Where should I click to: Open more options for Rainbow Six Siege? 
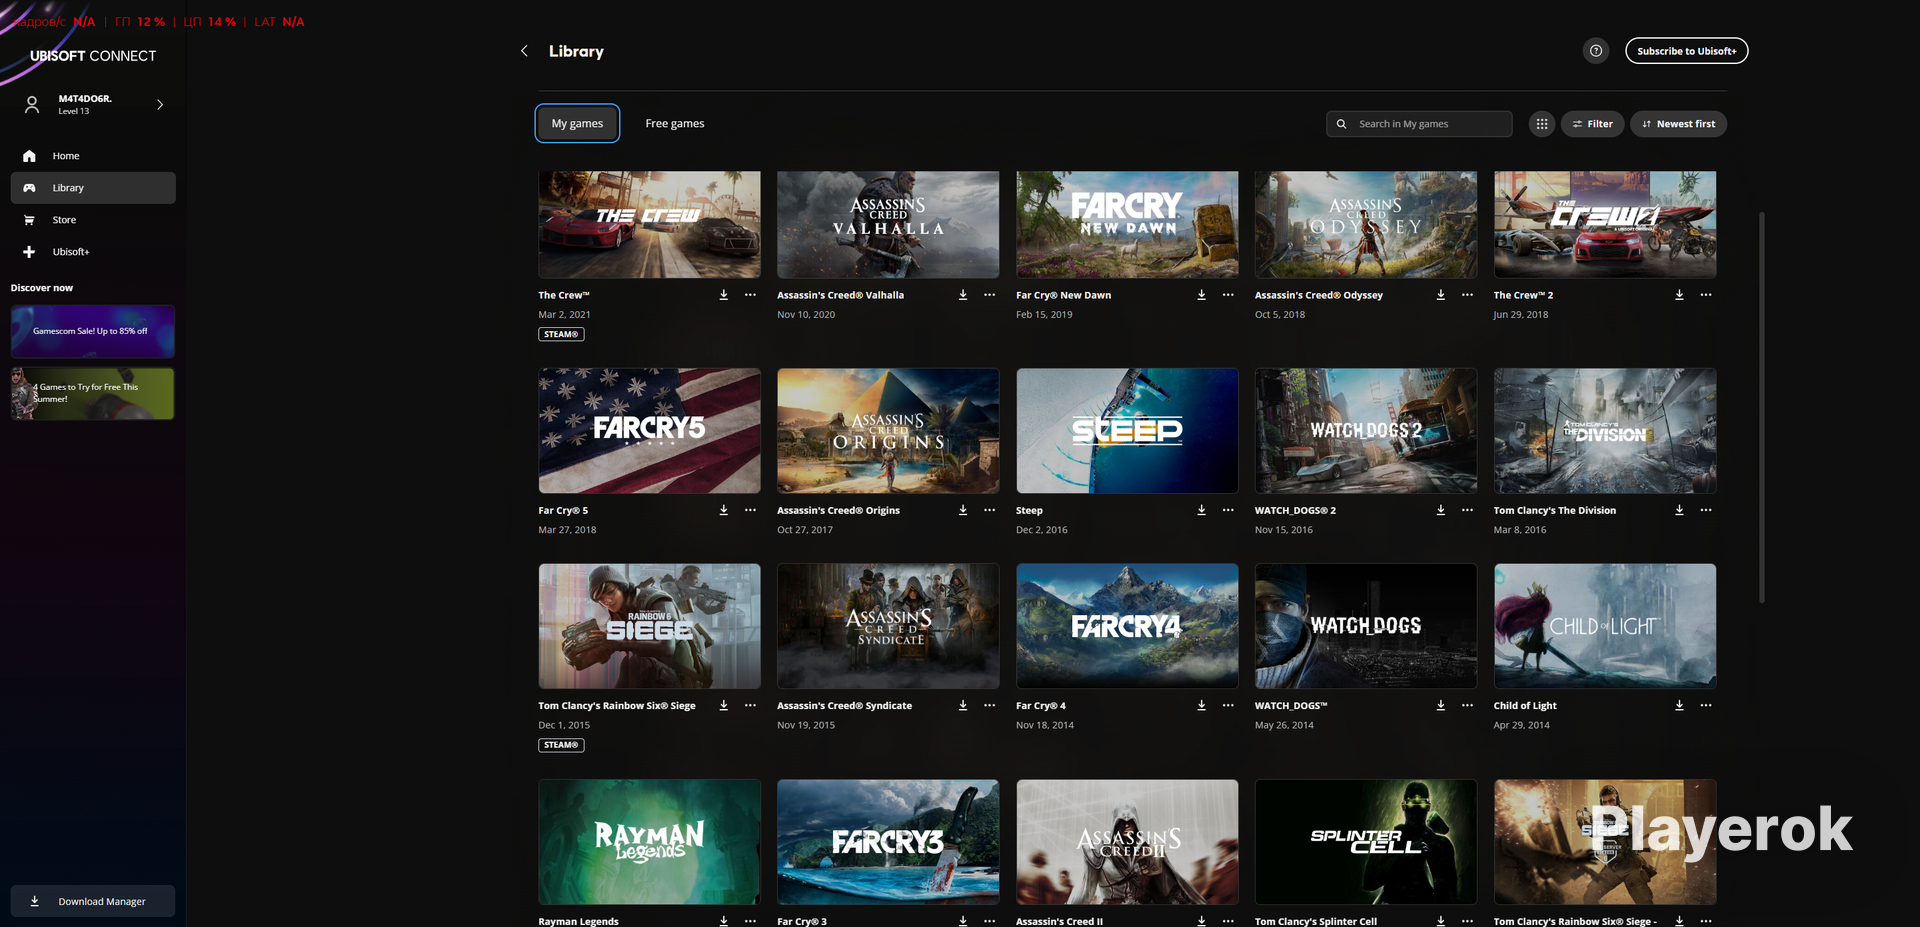tap(750, 705)
